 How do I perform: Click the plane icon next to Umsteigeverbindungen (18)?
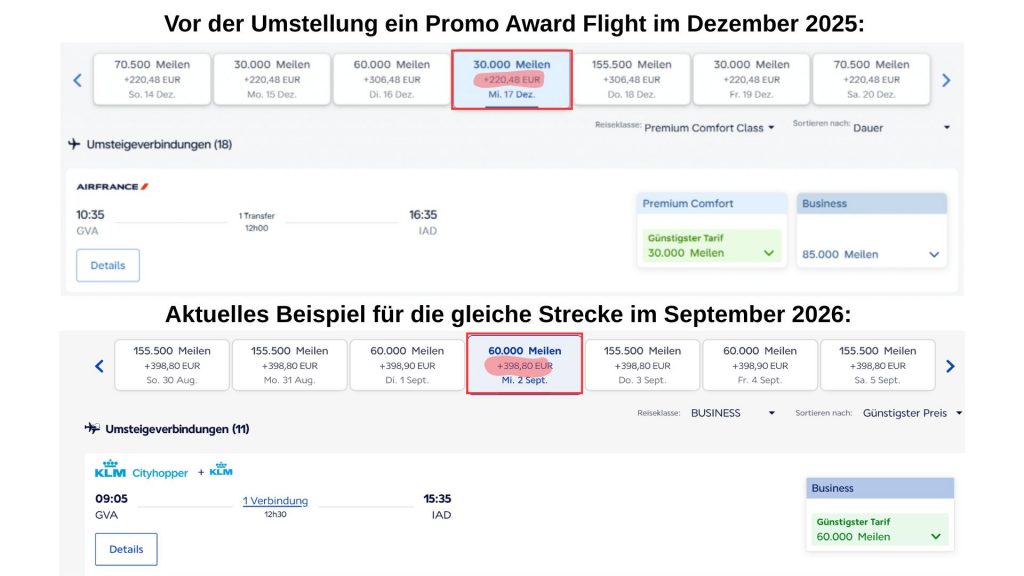pyautogui.click(x=76, y=144)
